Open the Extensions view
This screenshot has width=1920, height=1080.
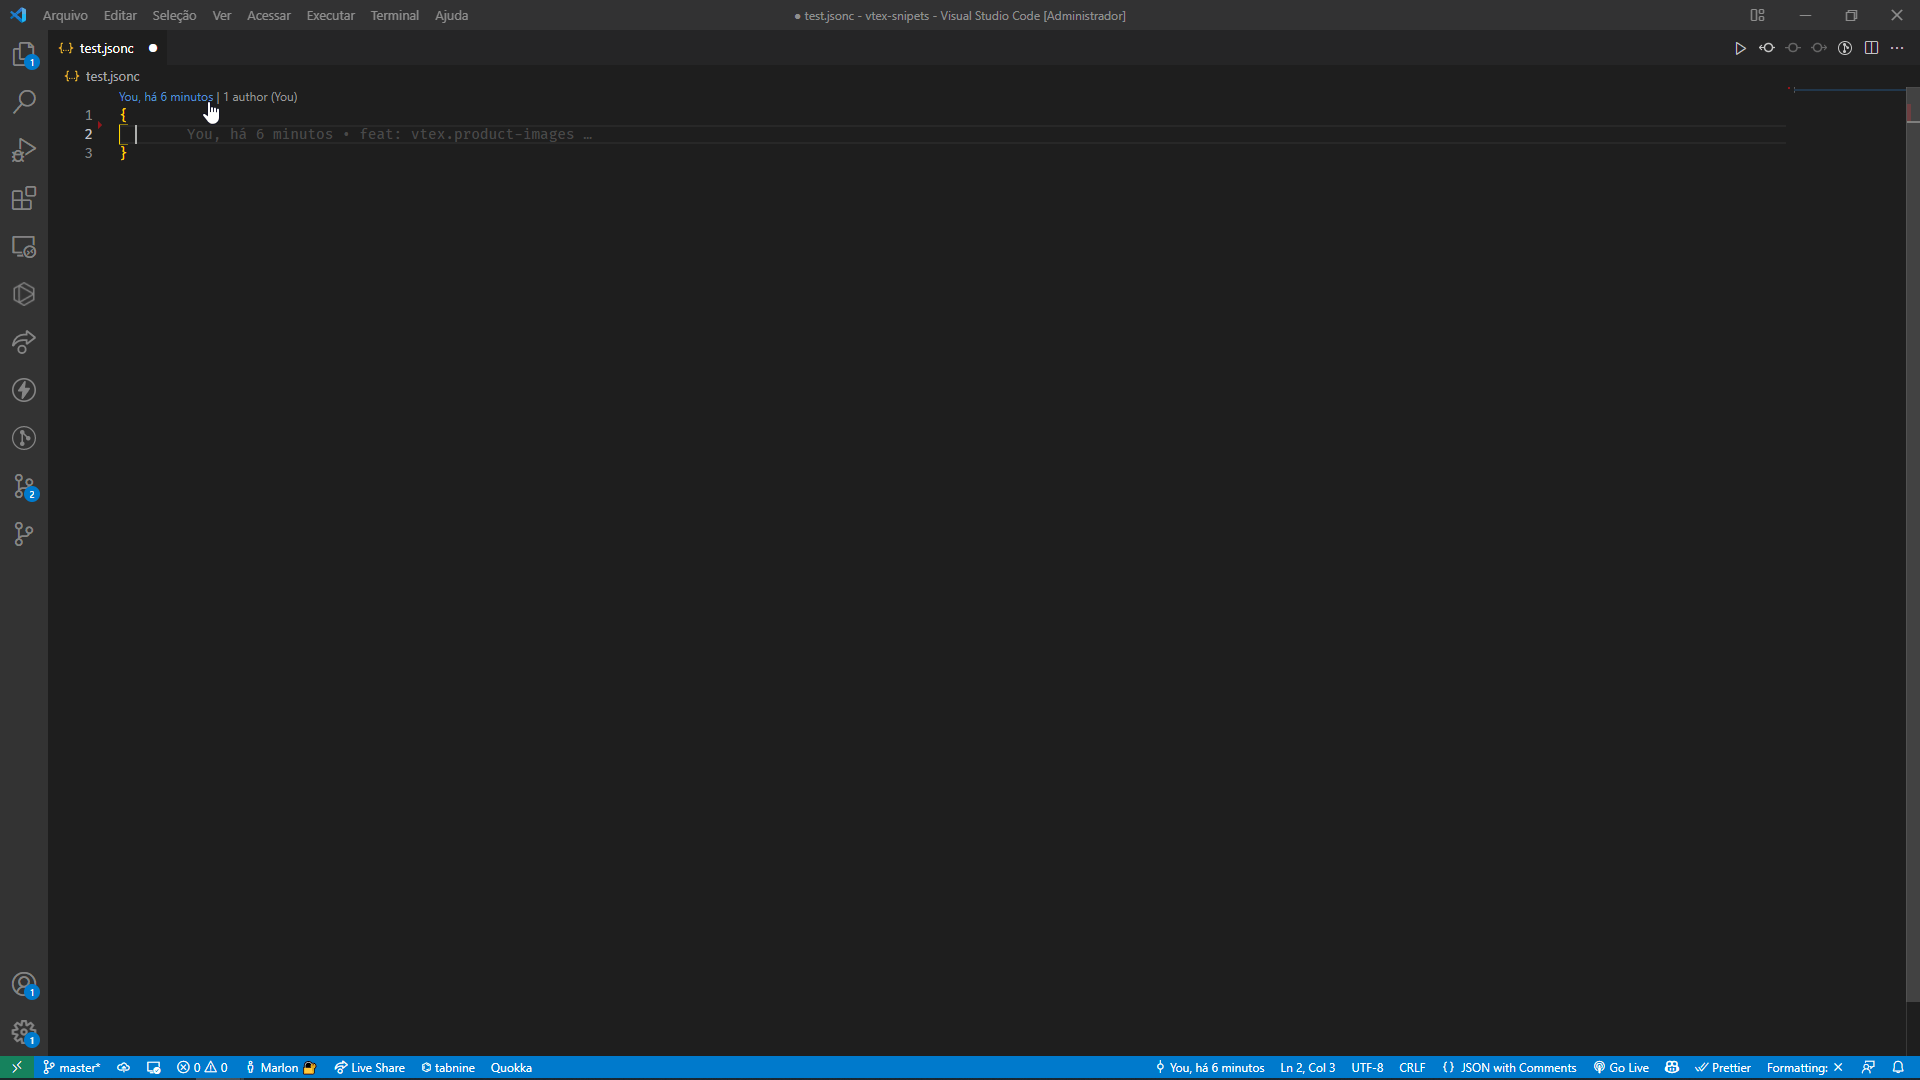(x=24, y=198)
